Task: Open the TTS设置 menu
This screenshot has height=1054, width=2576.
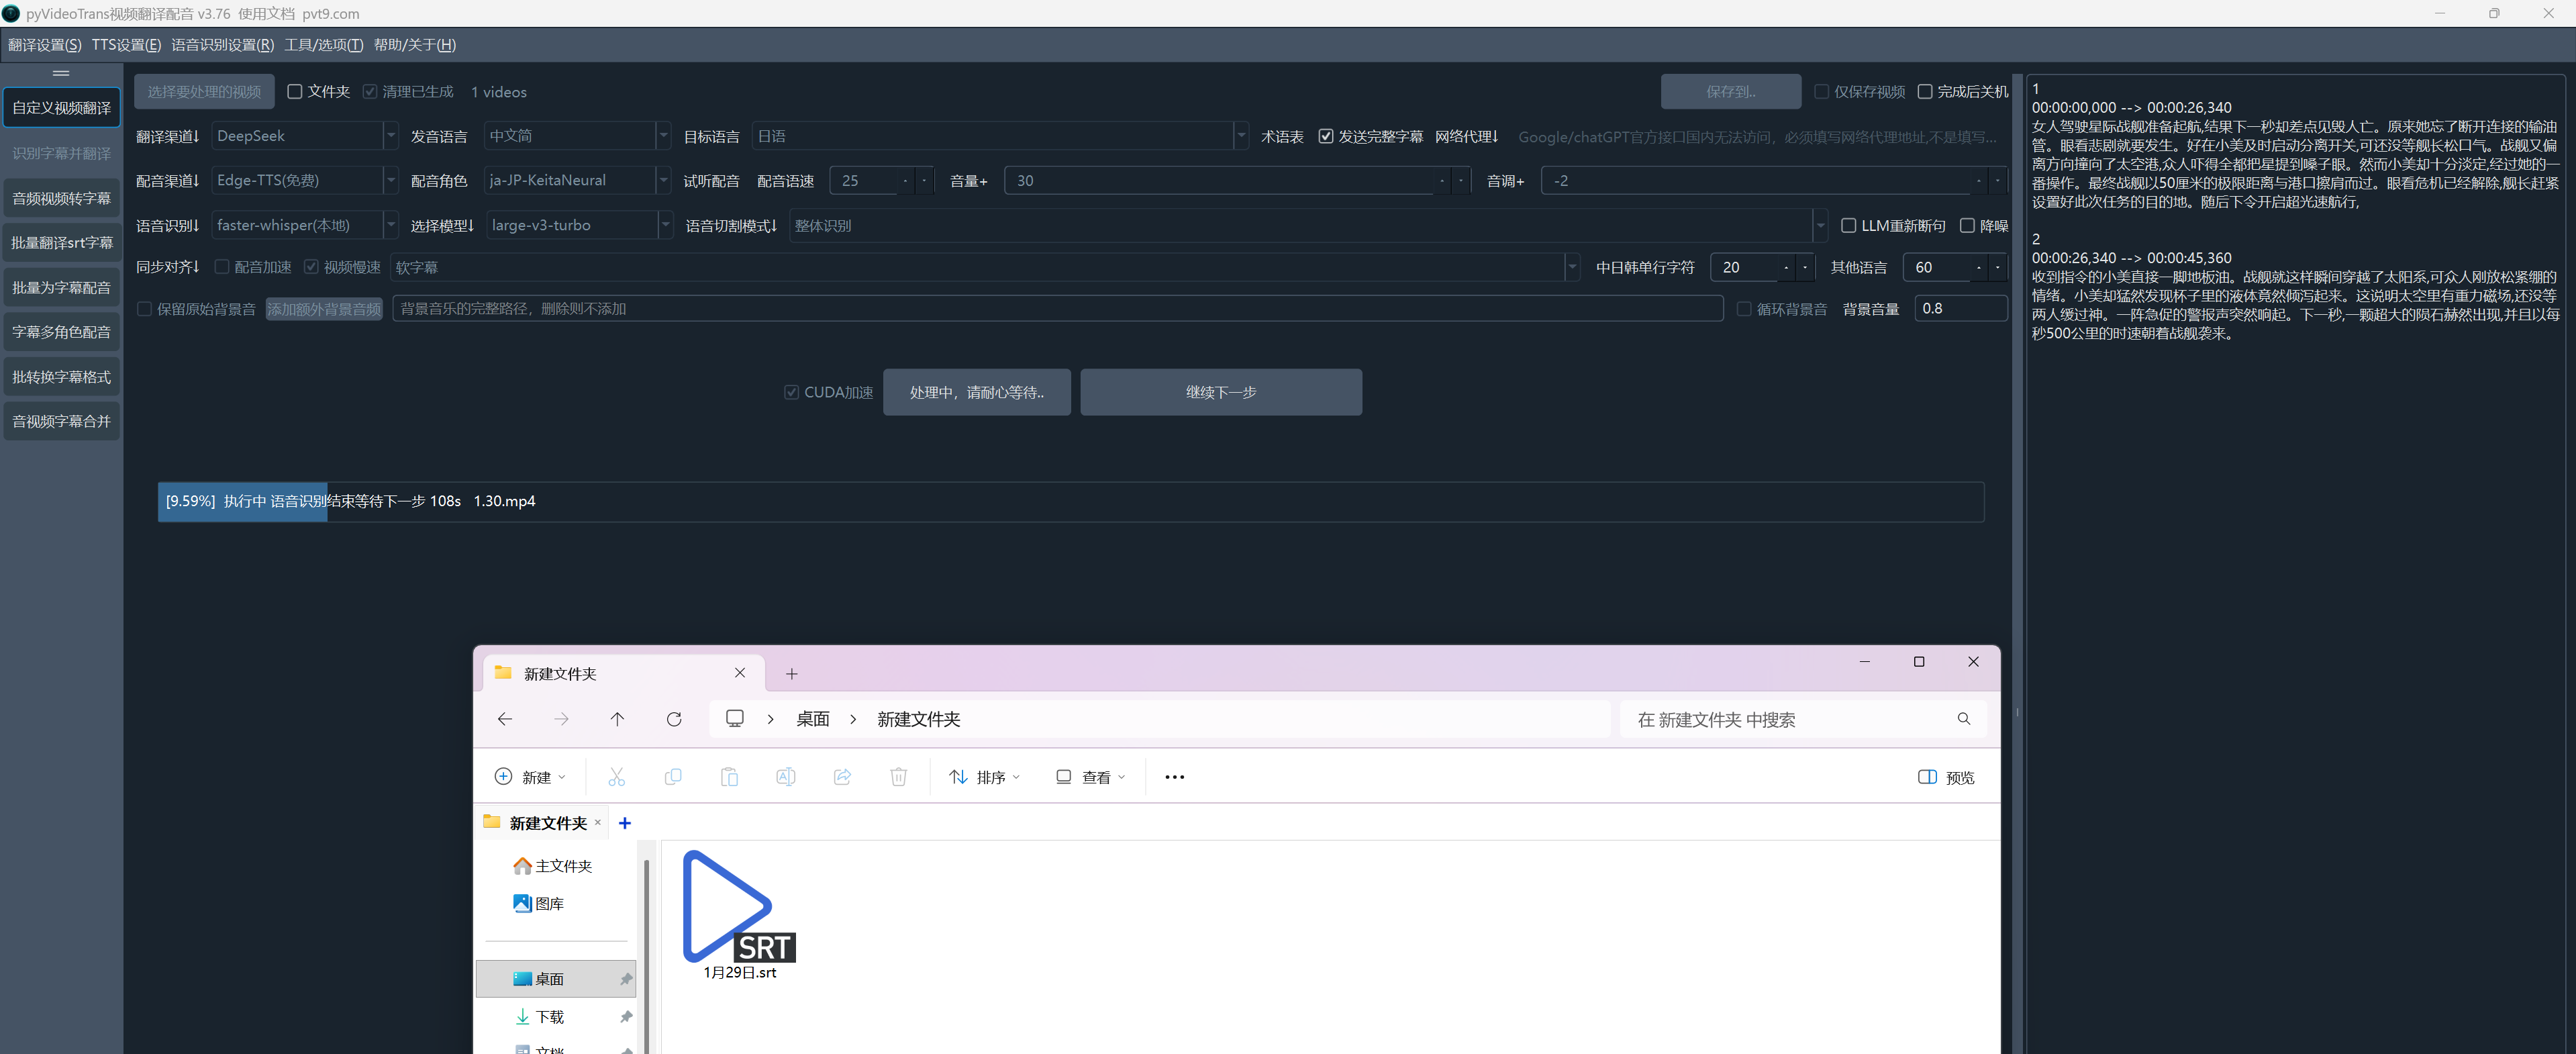Action: point(126,45)
